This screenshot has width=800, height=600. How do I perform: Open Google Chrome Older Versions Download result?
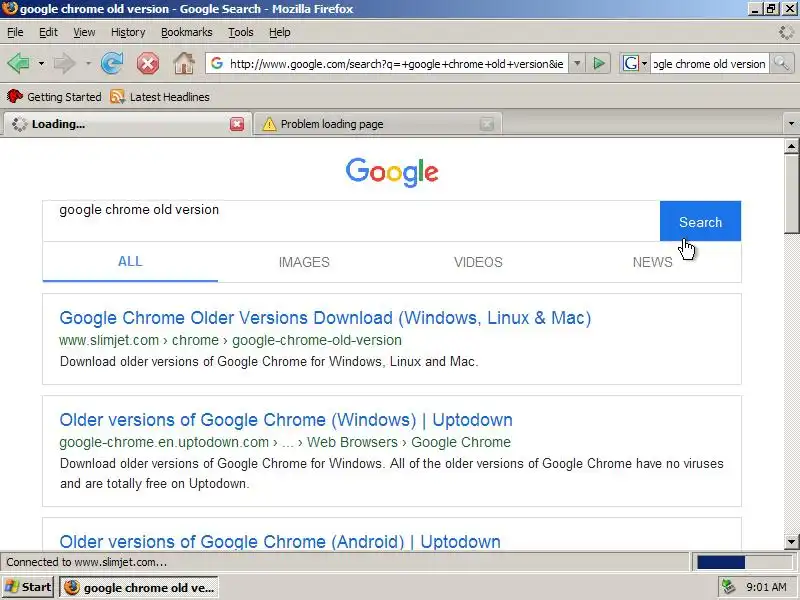325,318
